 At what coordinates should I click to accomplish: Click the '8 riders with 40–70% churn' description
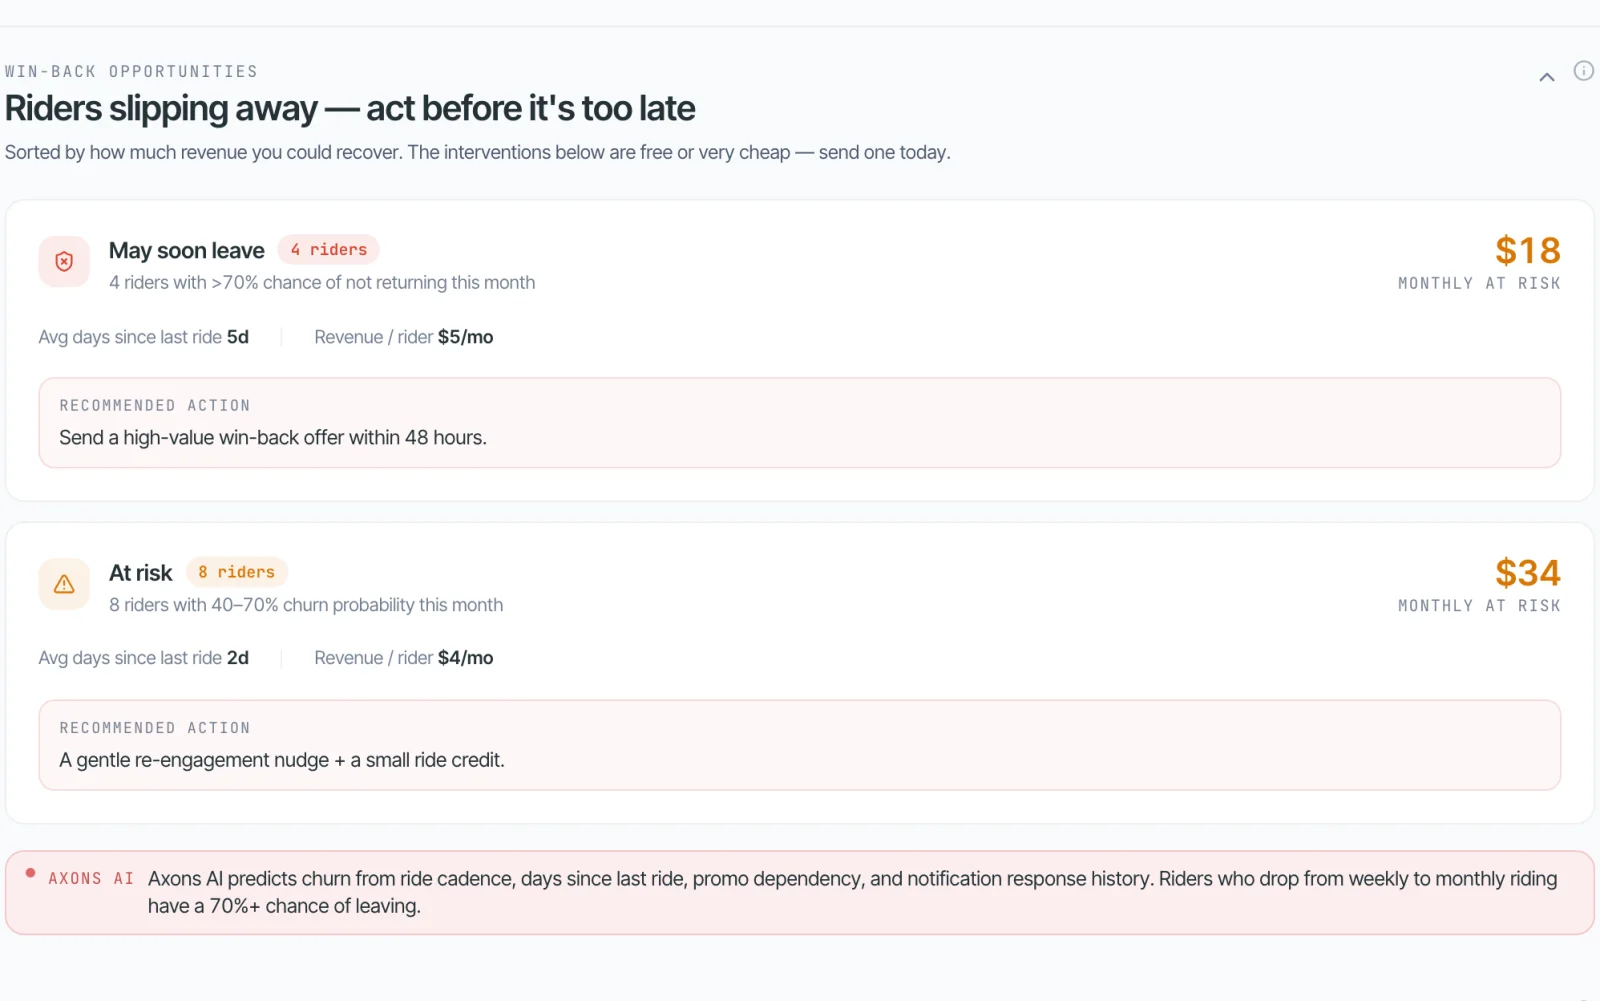coord(306,605)
